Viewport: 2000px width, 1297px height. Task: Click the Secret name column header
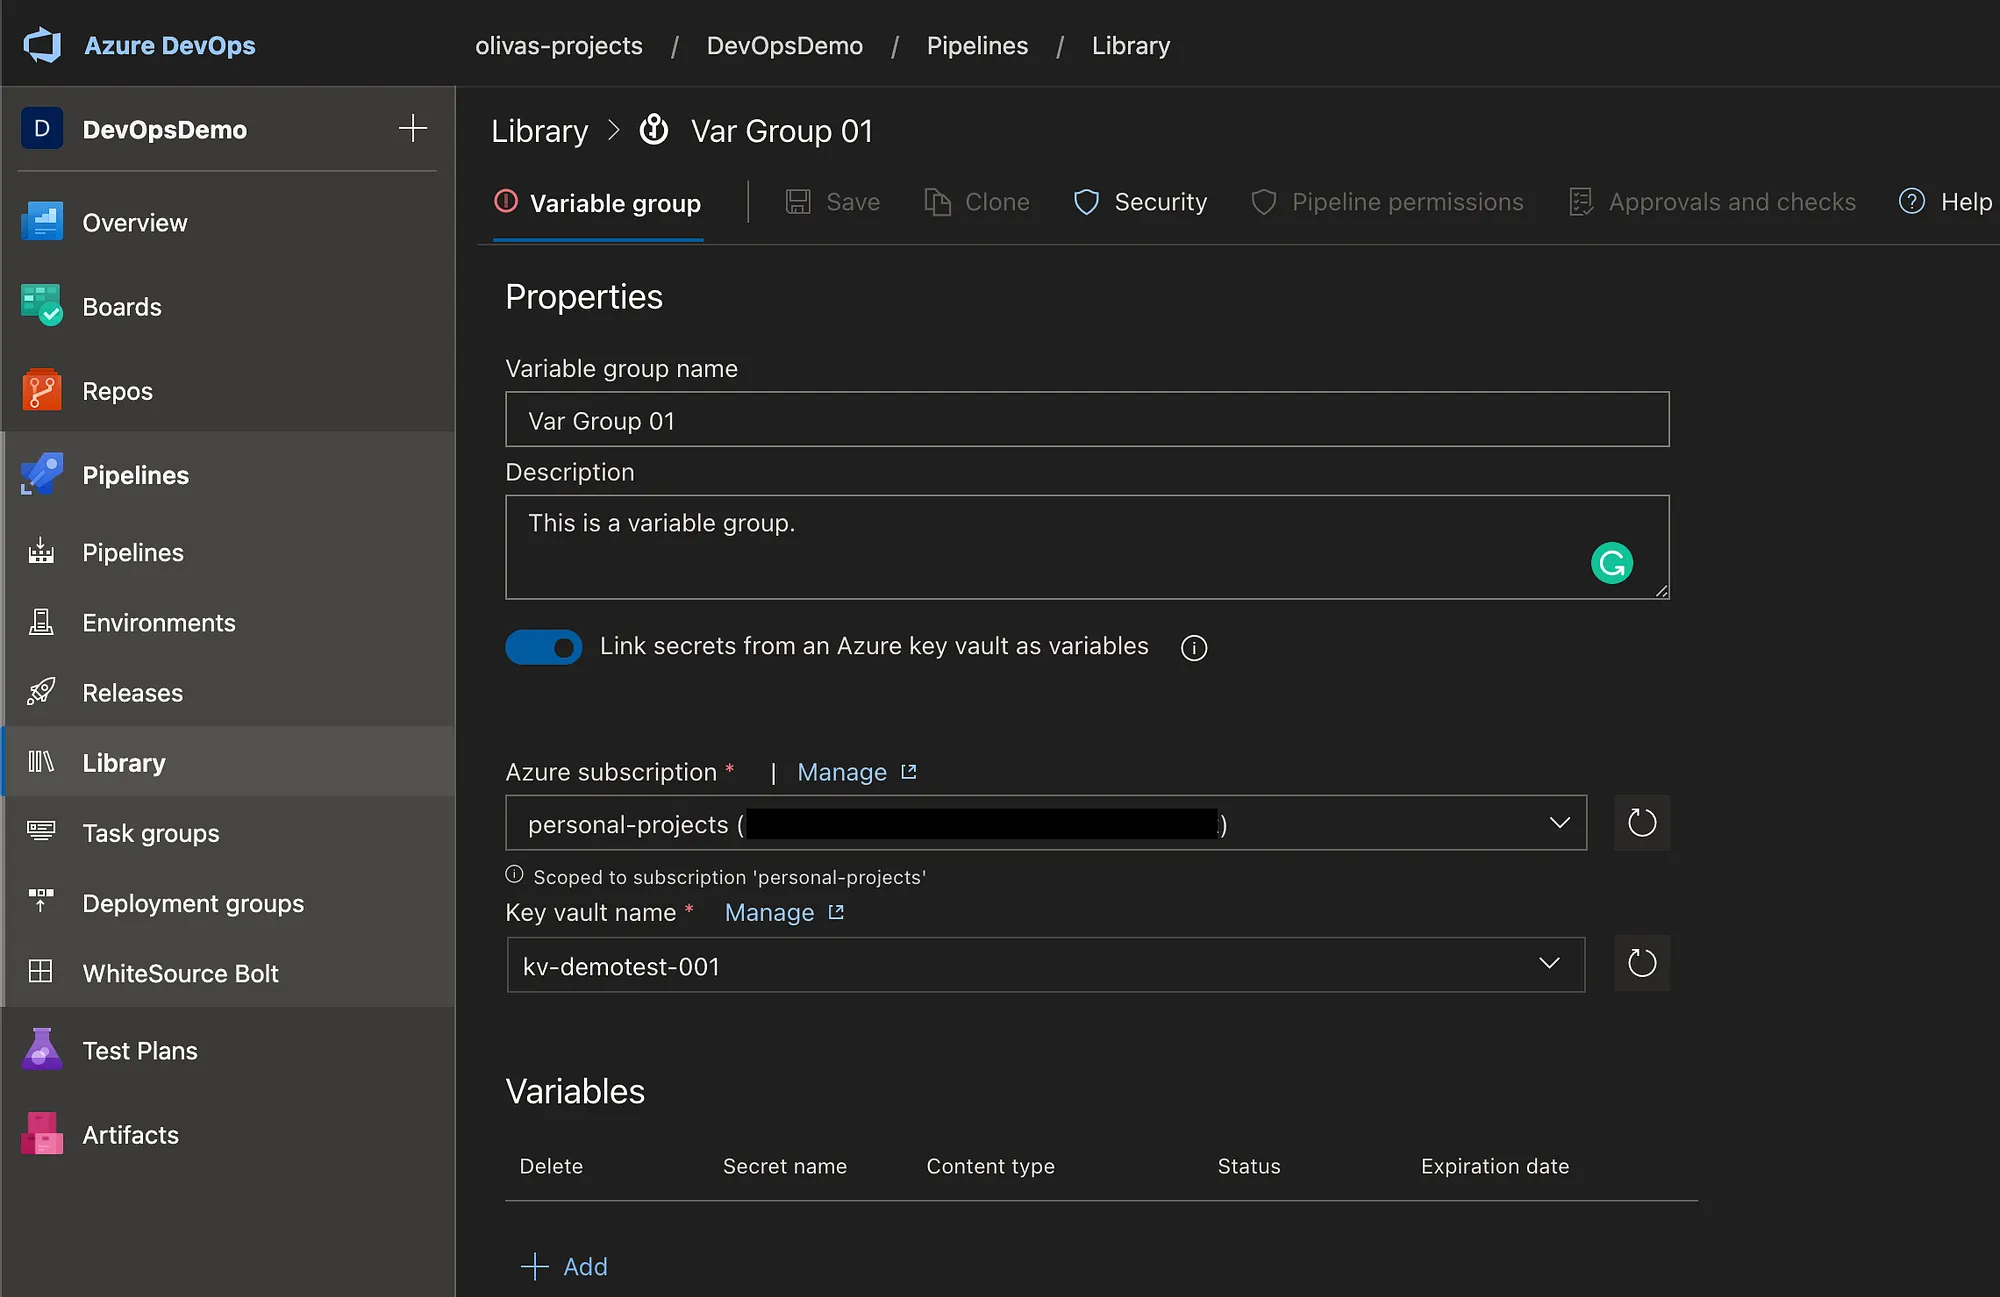785,1166
